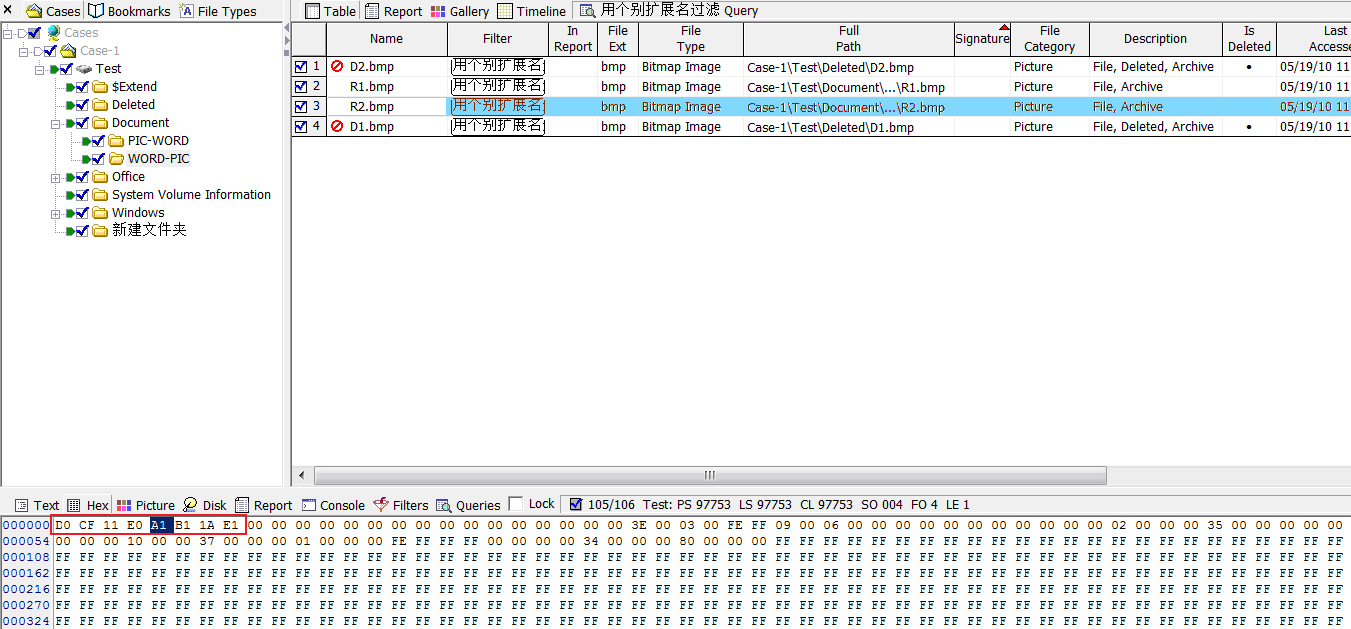
Task: Click the folder icon of WORD-PIC
Action: pos(116,159)
